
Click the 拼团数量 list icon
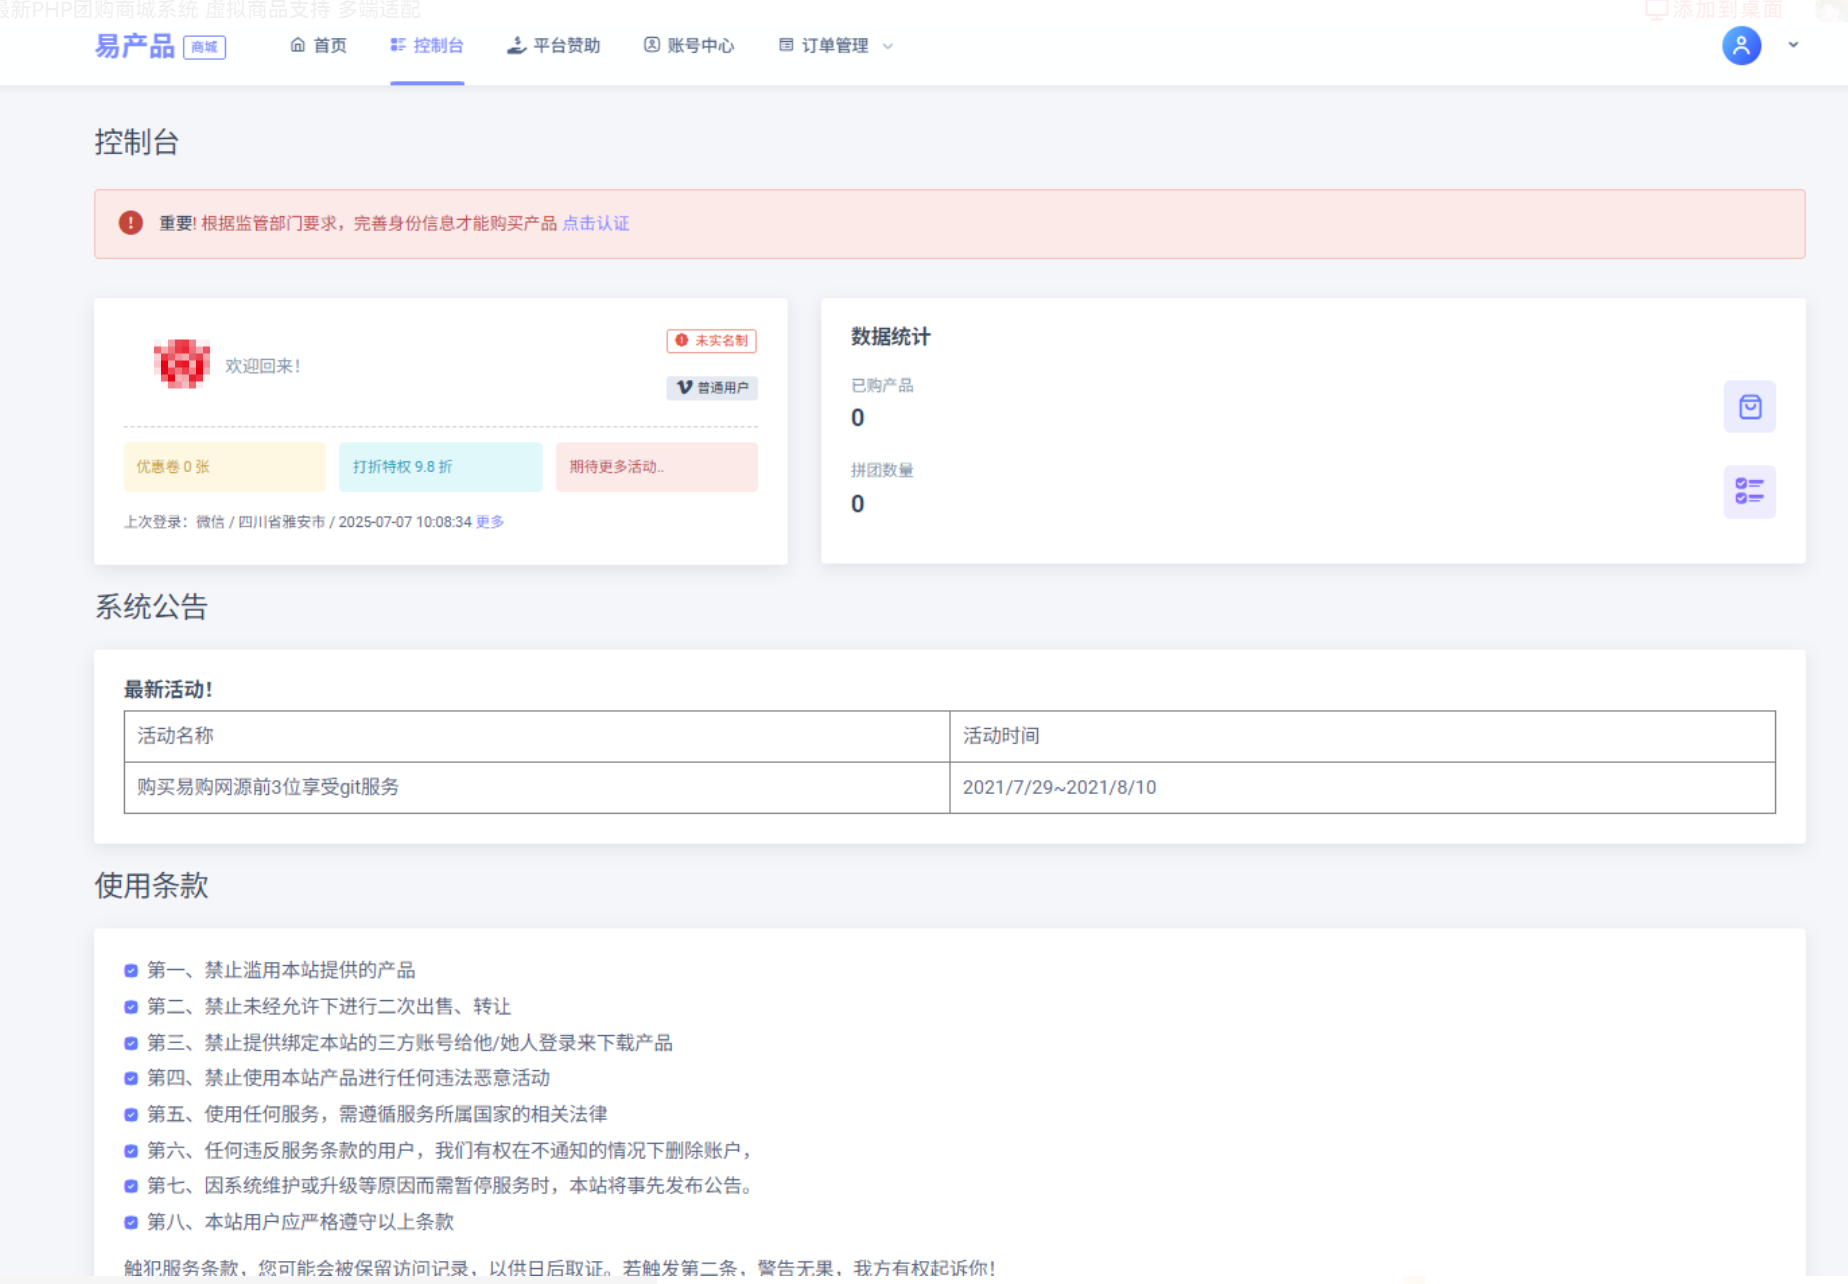[x=1749, y=491]
